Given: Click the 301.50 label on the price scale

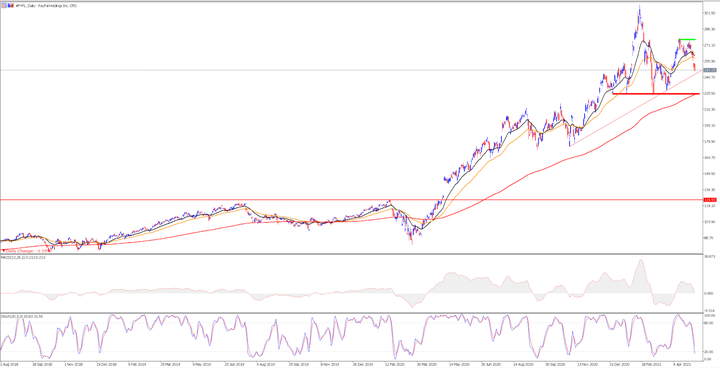Looking at the screenshot, I should point(709,13).
